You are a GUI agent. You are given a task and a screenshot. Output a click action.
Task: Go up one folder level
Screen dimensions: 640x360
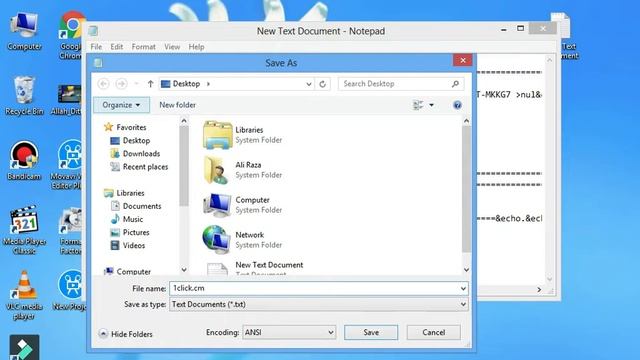pos(150,84)
